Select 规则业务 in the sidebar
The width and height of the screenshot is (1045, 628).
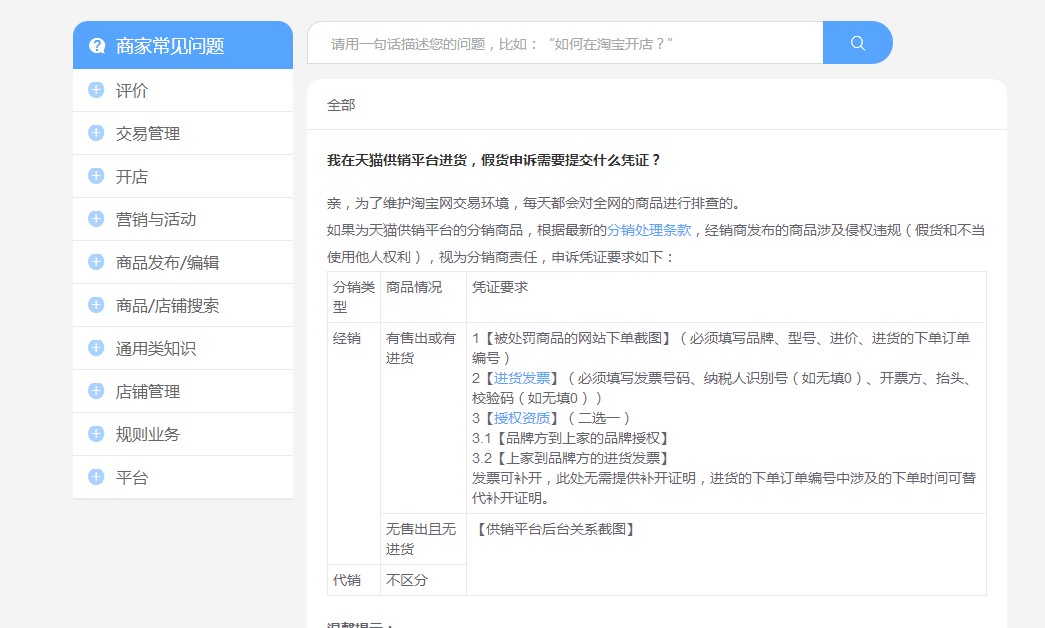click(x=183, y=434)
